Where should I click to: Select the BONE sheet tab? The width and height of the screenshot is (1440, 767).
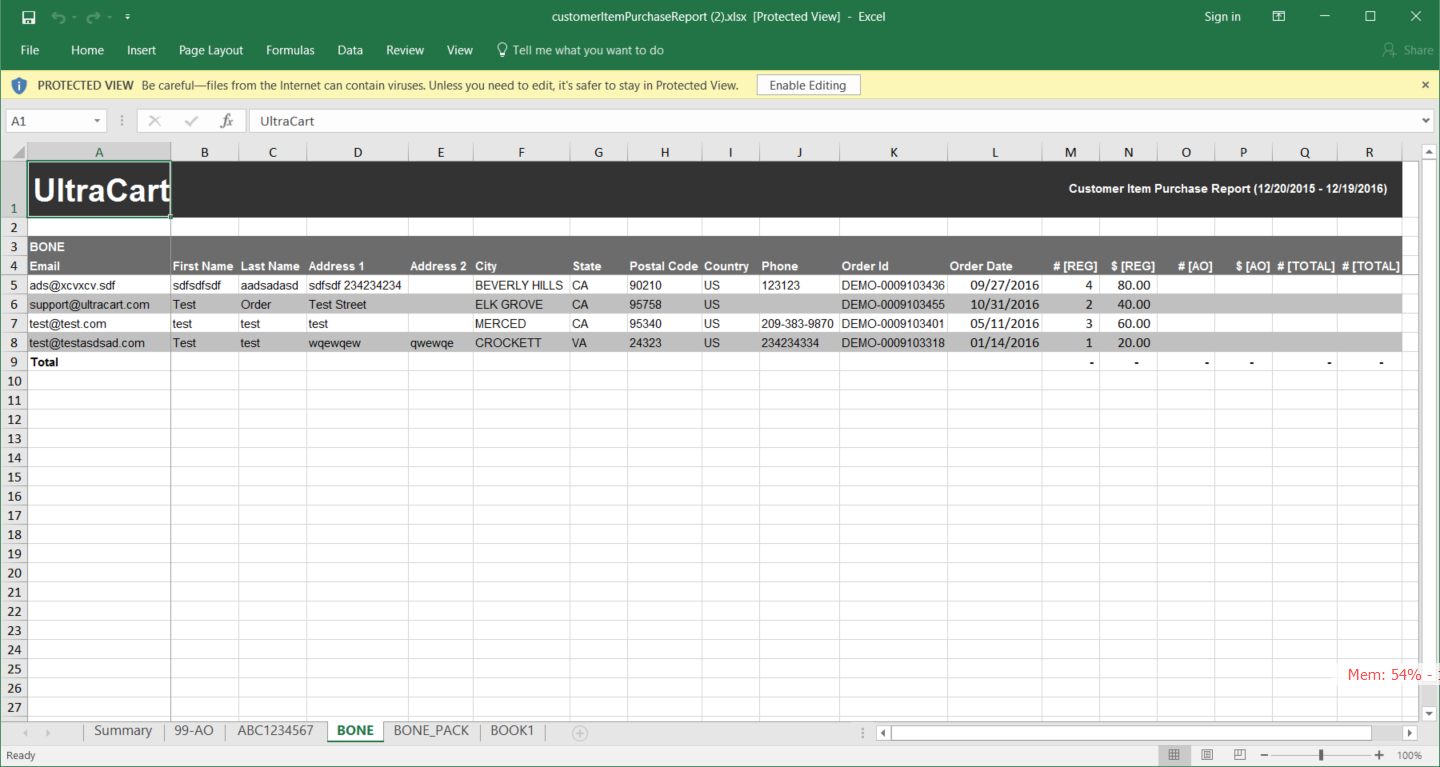point(355,731)
